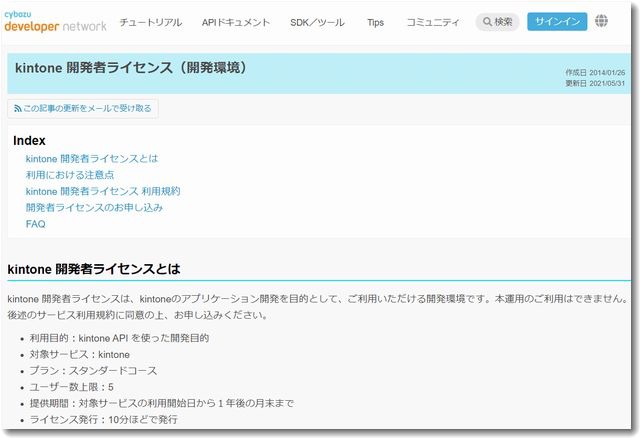The width and height of the screenshot is (640, 438).
Task: Open the SDK/ツール menu
Action: pyautogui.click(x=317, y=22)
